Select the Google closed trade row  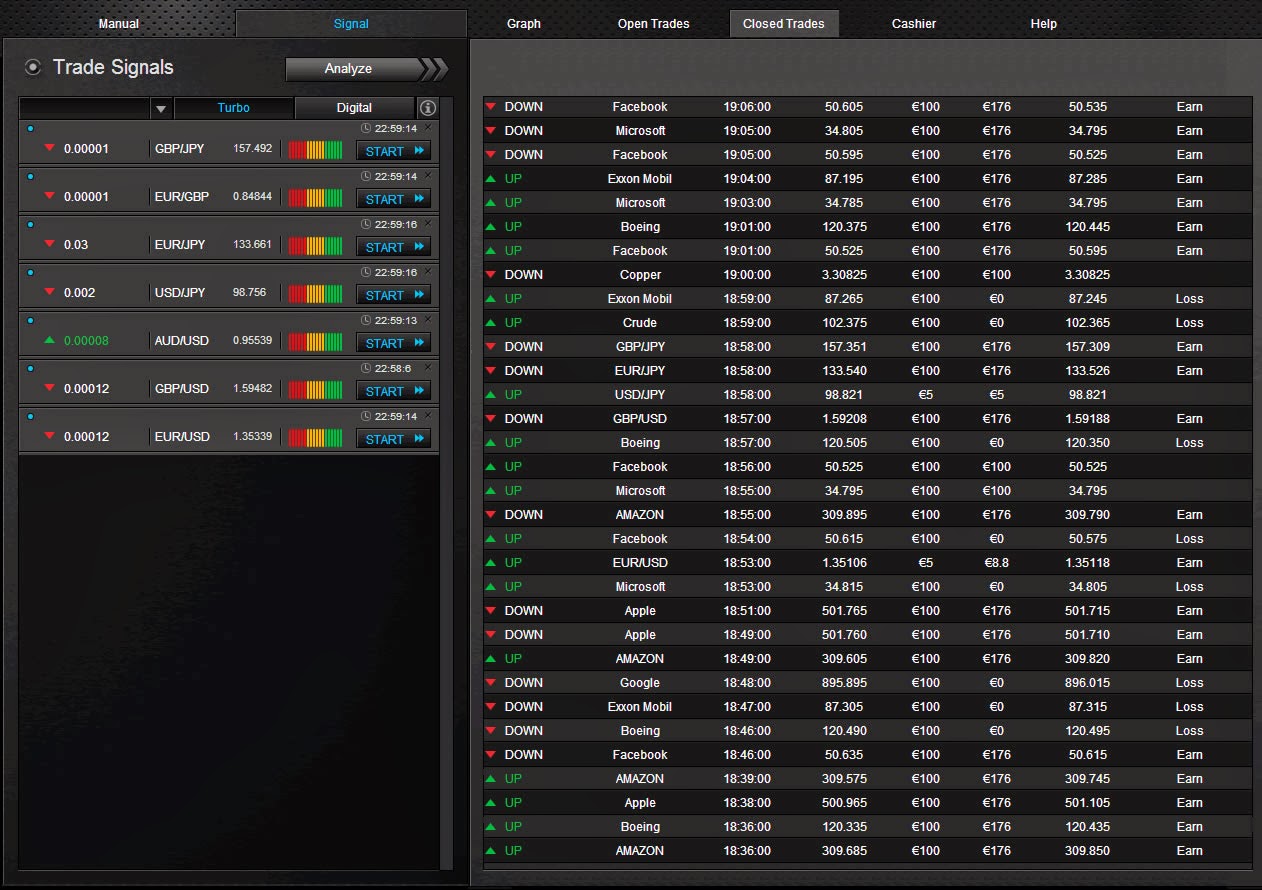click(867, 682)
